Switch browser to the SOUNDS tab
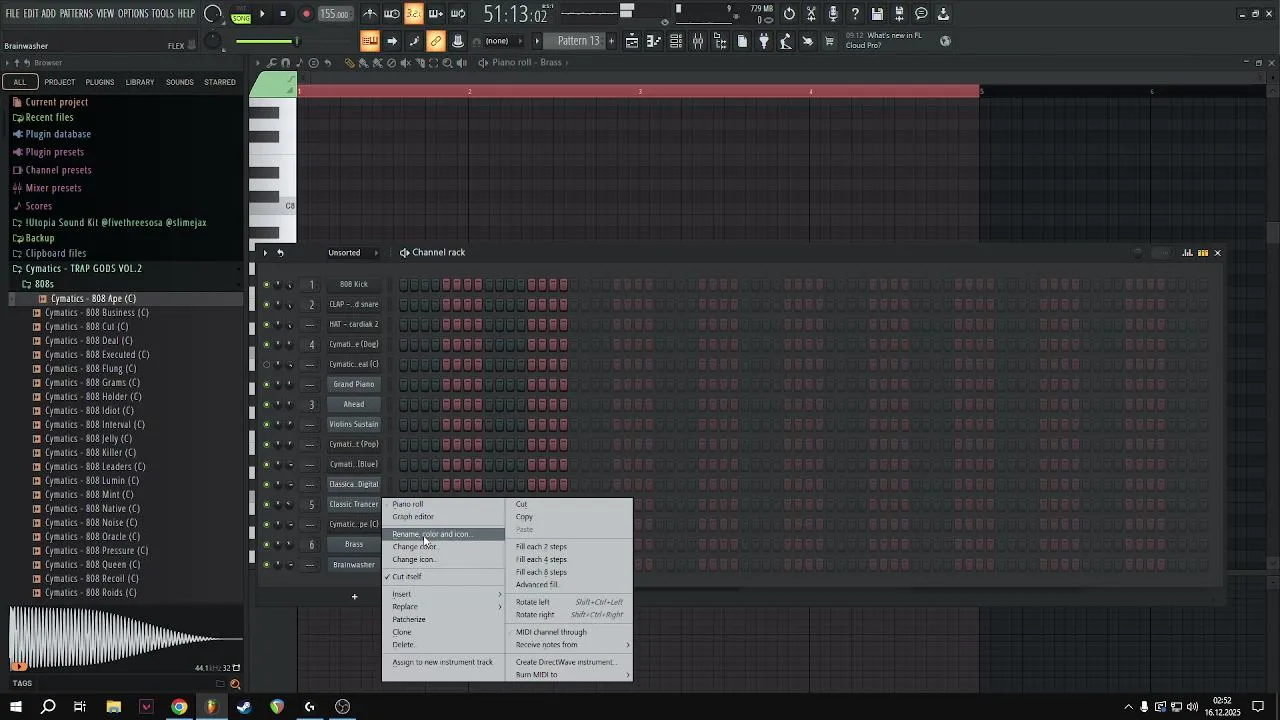This screenshot has width=1280, height=720. (180, 82)
